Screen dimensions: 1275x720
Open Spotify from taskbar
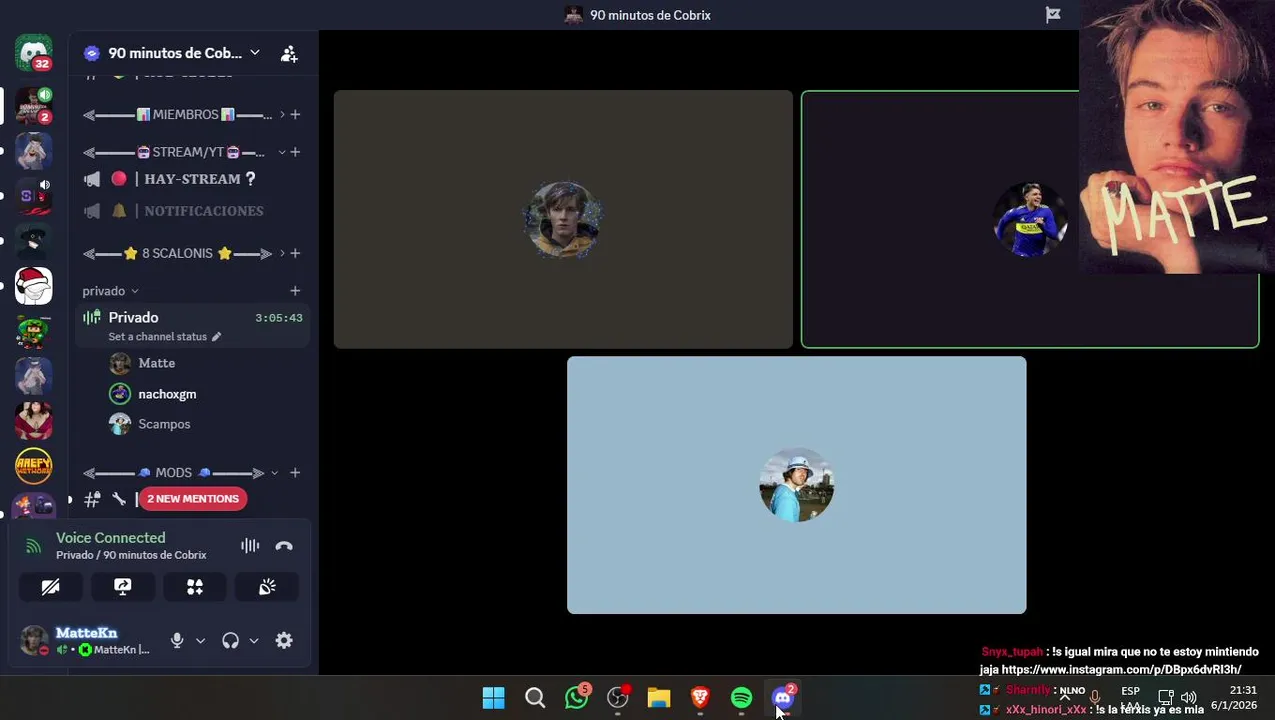click(x=741, y=698)
